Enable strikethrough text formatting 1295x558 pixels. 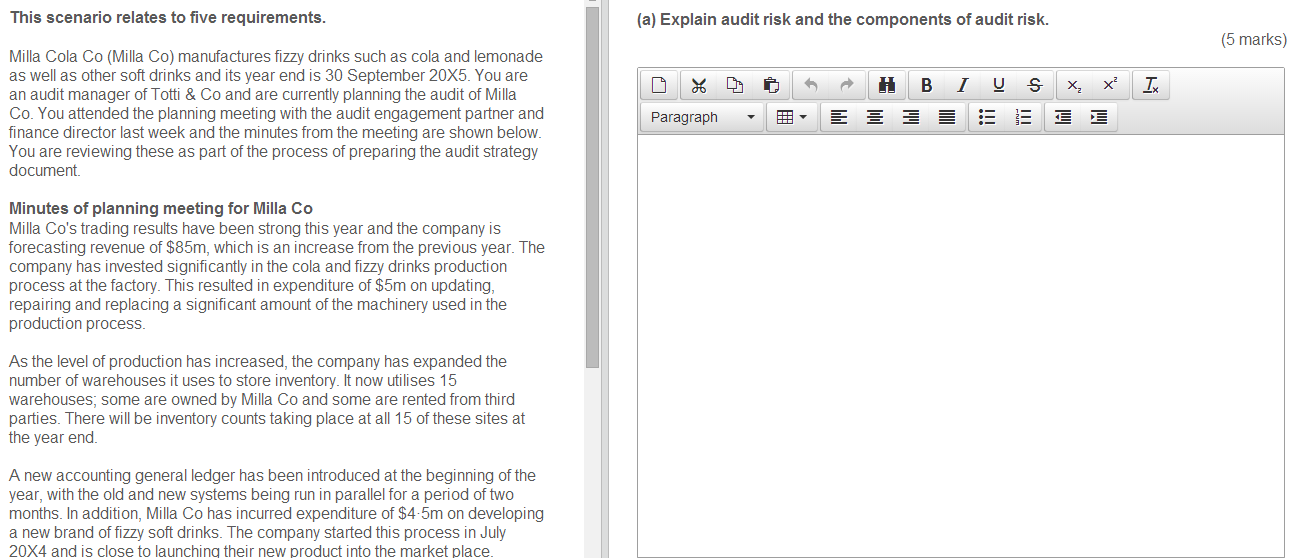point(1034,86)
